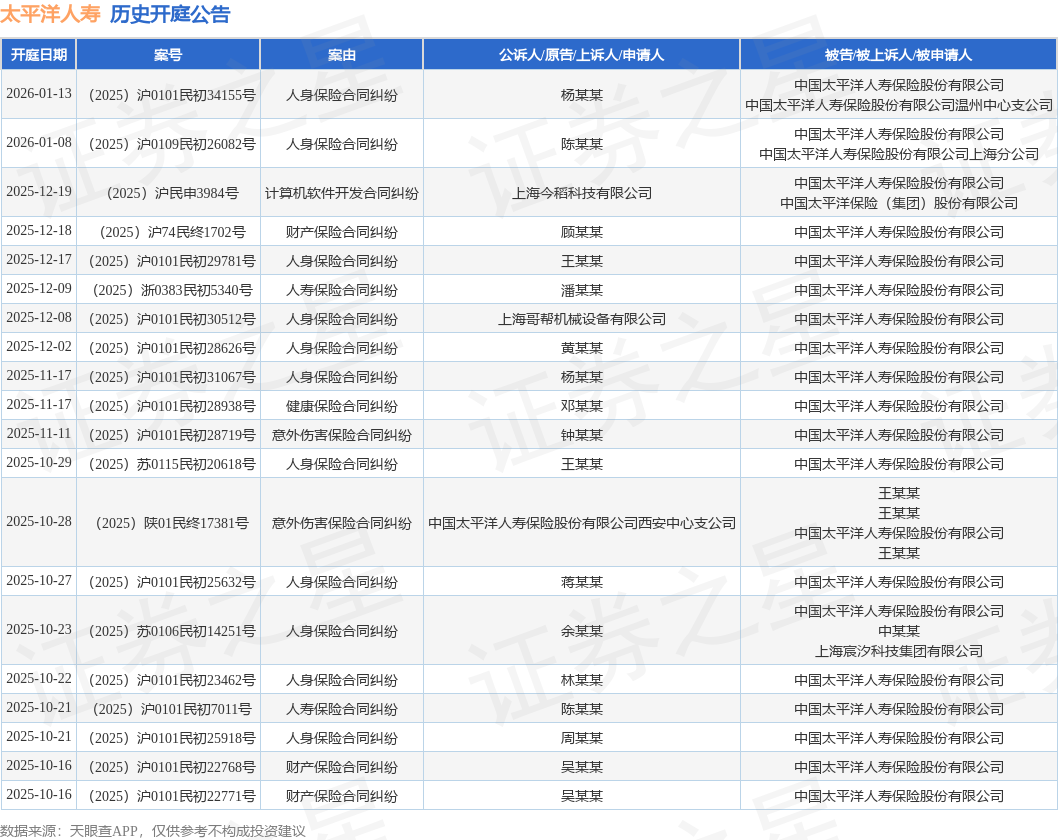Select the 被告/被上诉人/被申请人 column header

tap(899, 55)
